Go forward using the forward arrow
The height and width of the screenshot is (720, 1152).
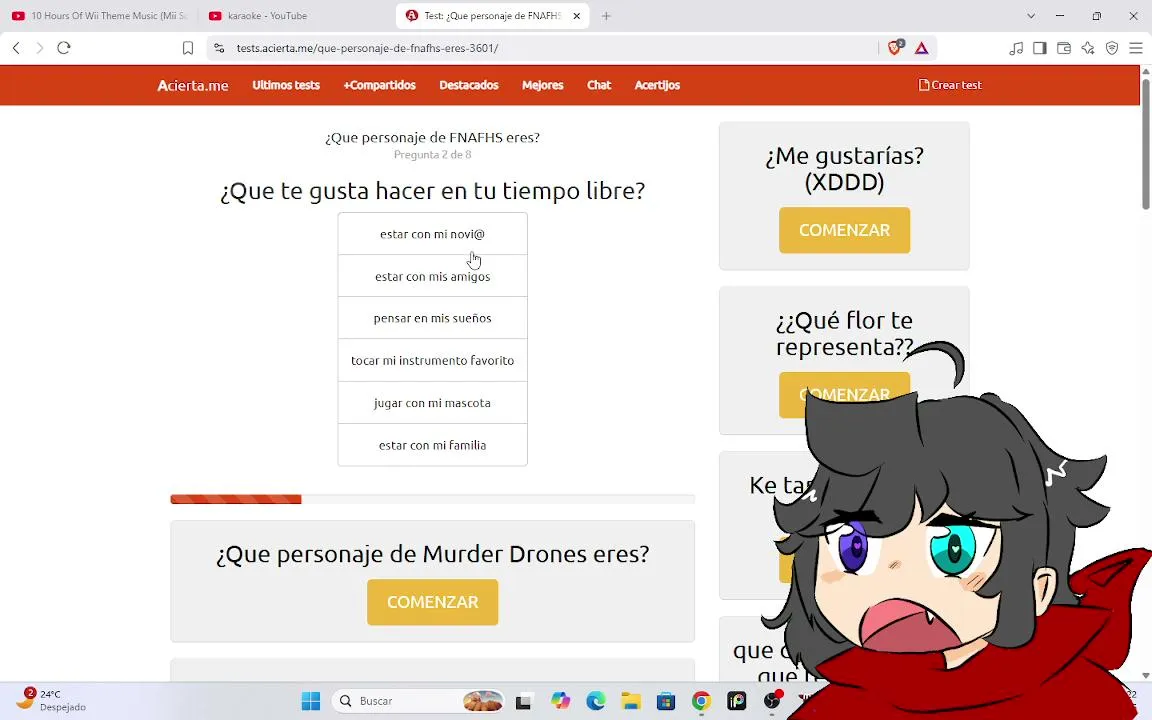point(40,48)
